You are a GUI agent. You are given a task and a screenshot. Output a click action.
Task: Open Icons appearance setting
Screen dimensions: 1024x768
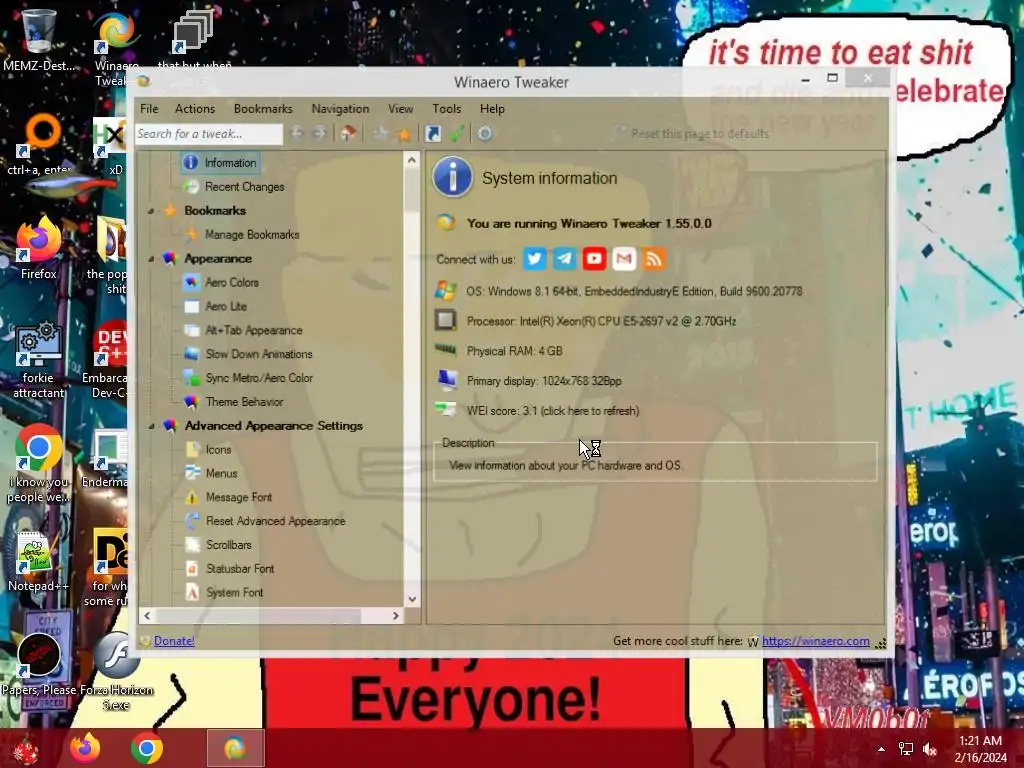[218, 449]
